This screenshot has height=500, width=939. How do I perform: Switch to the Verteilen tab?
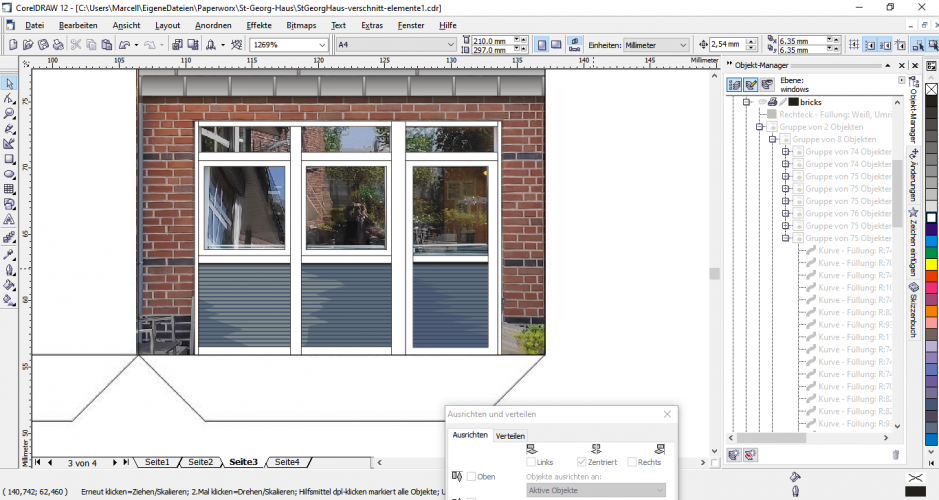[x=510, y=436]
